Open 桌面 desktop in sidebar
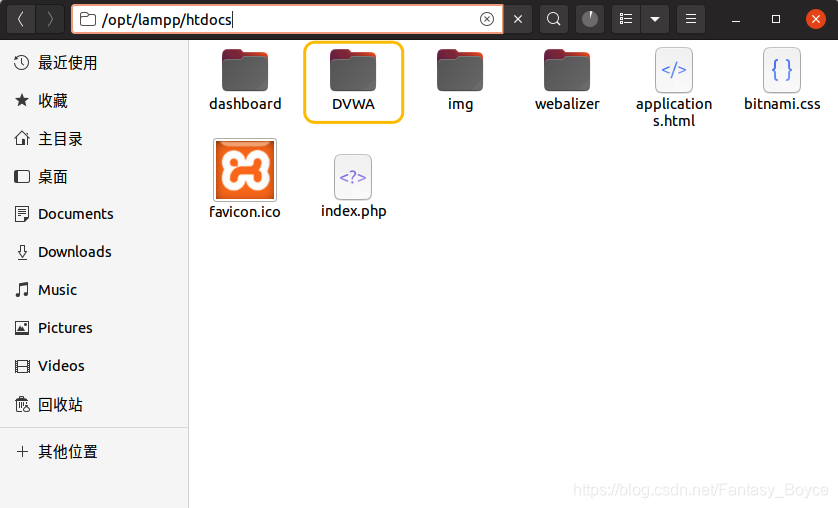Image resolution: width=838 pixels, height=508 pixels. 94,177
